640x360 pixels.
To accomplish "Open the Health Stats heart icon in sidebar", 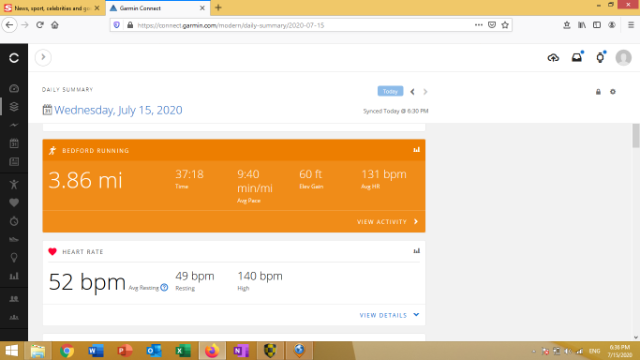I will click(x=14, y=202).
